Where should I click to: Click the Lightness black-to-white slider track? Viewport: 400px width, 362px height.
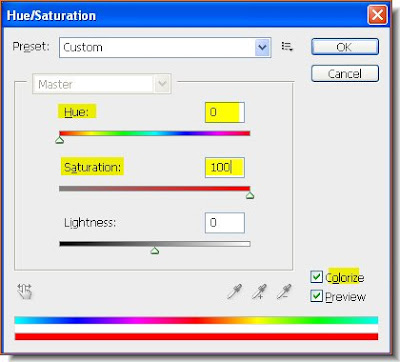(x=155, y=244)
